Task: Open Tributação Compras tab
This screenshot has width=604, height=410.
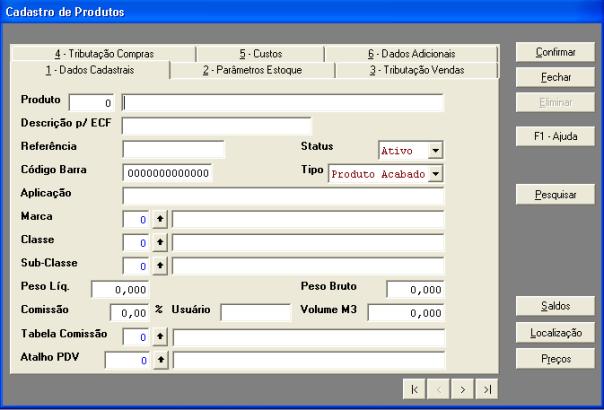Action: point(104,54)
